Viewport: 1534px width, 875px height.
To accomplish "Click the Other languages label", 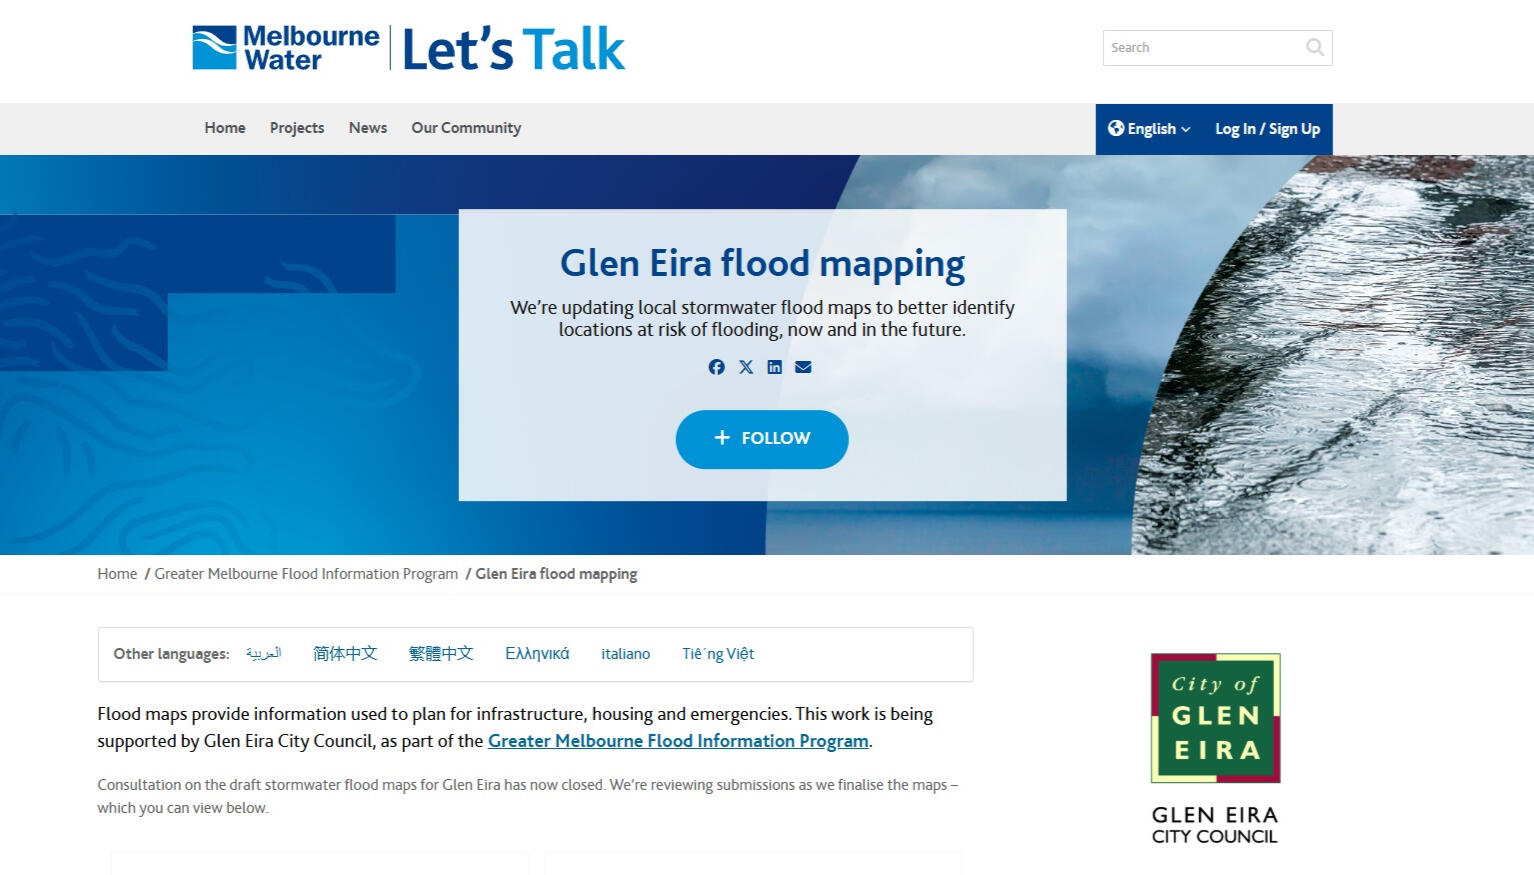I will 171,654.
